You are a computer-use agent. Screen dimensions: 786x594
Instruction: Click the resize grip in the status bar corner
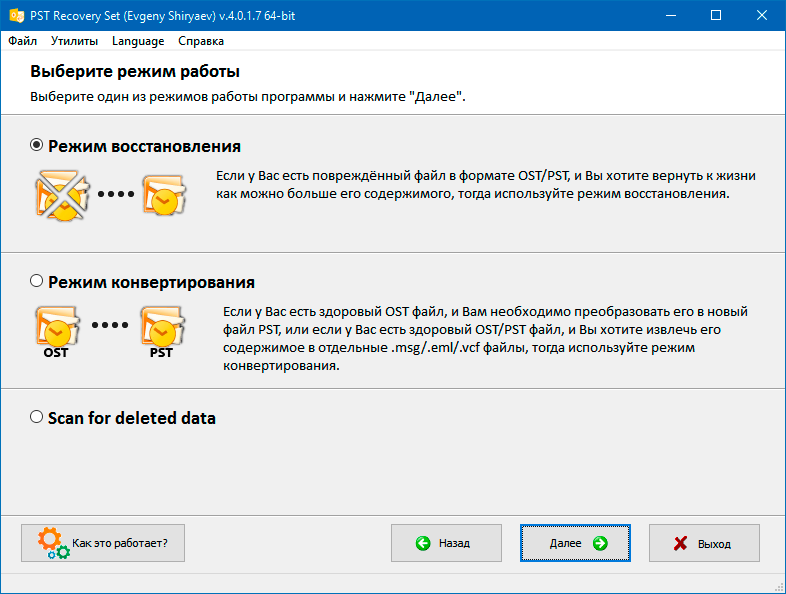click(x=779, y=587)
